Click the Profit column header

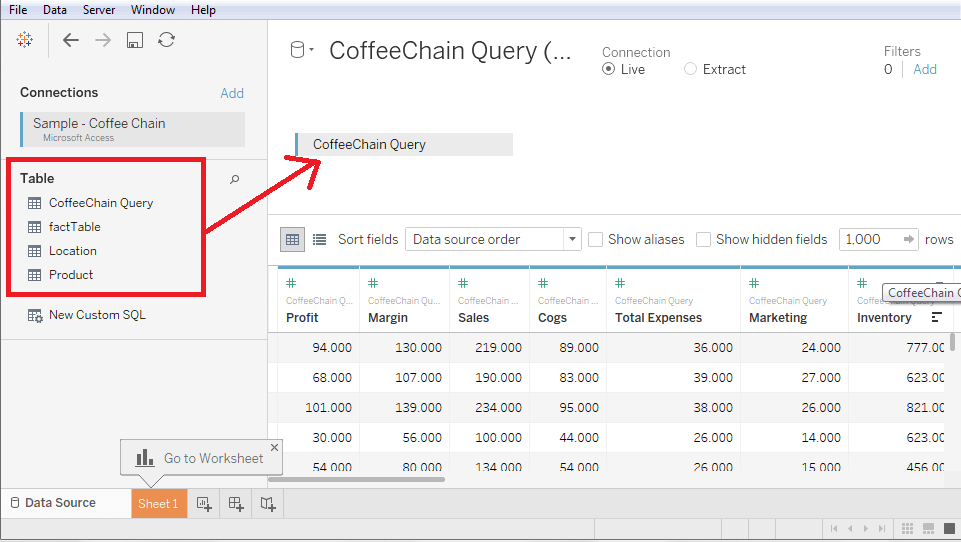point(302,318)
